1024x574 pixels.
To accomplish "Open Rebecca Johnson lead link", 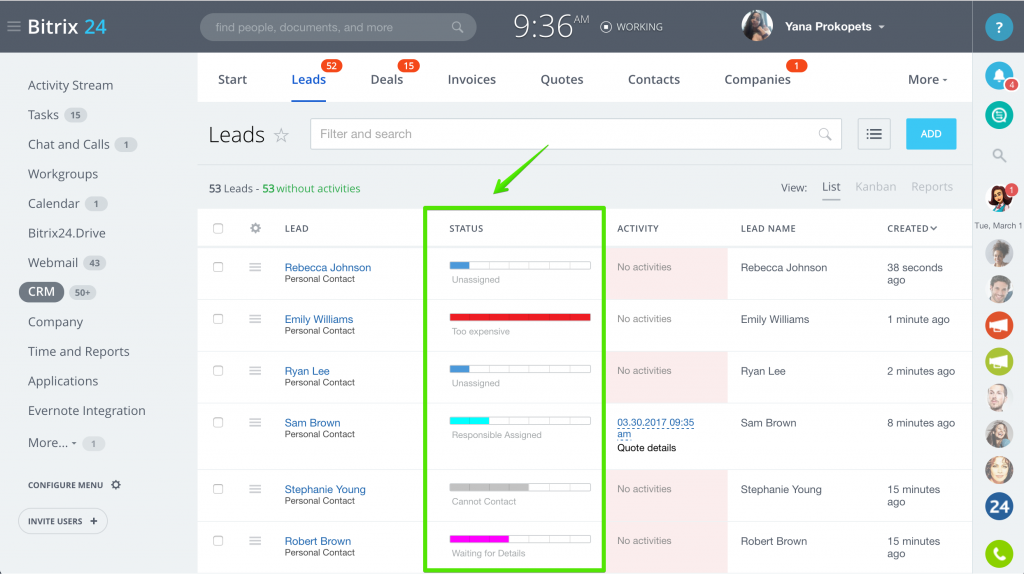I will click(x=328, y=267).
